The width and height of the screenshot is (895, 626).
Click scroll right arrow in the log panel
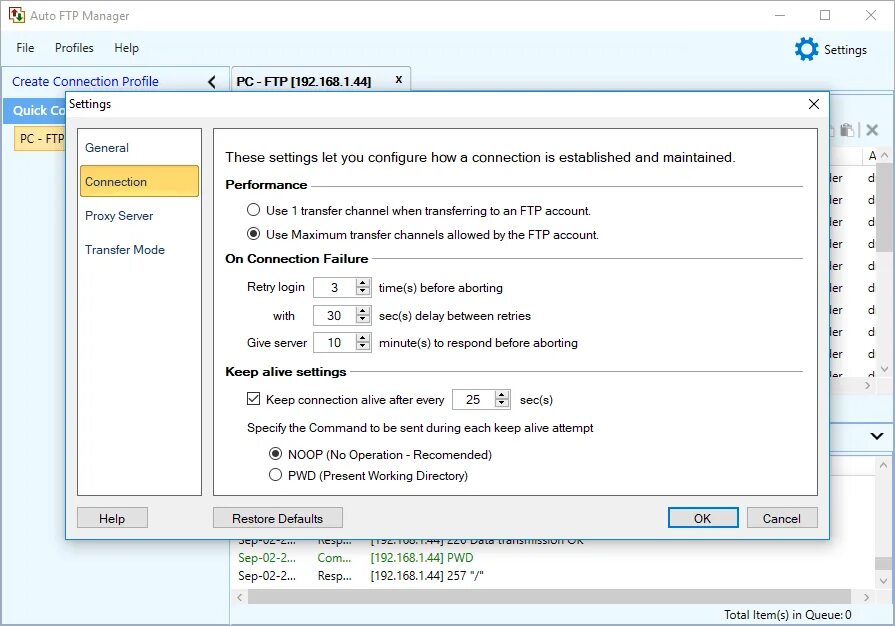pyautogui.click(x=866, y=597)
